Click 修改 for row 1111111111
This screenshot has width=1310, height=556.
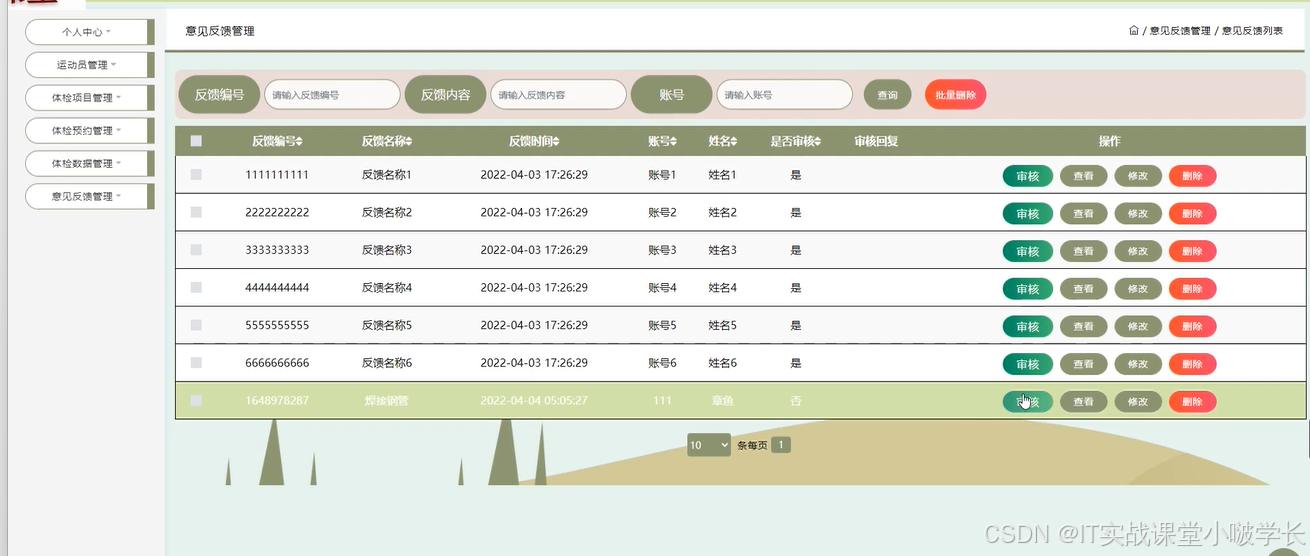coord(1138,176)
